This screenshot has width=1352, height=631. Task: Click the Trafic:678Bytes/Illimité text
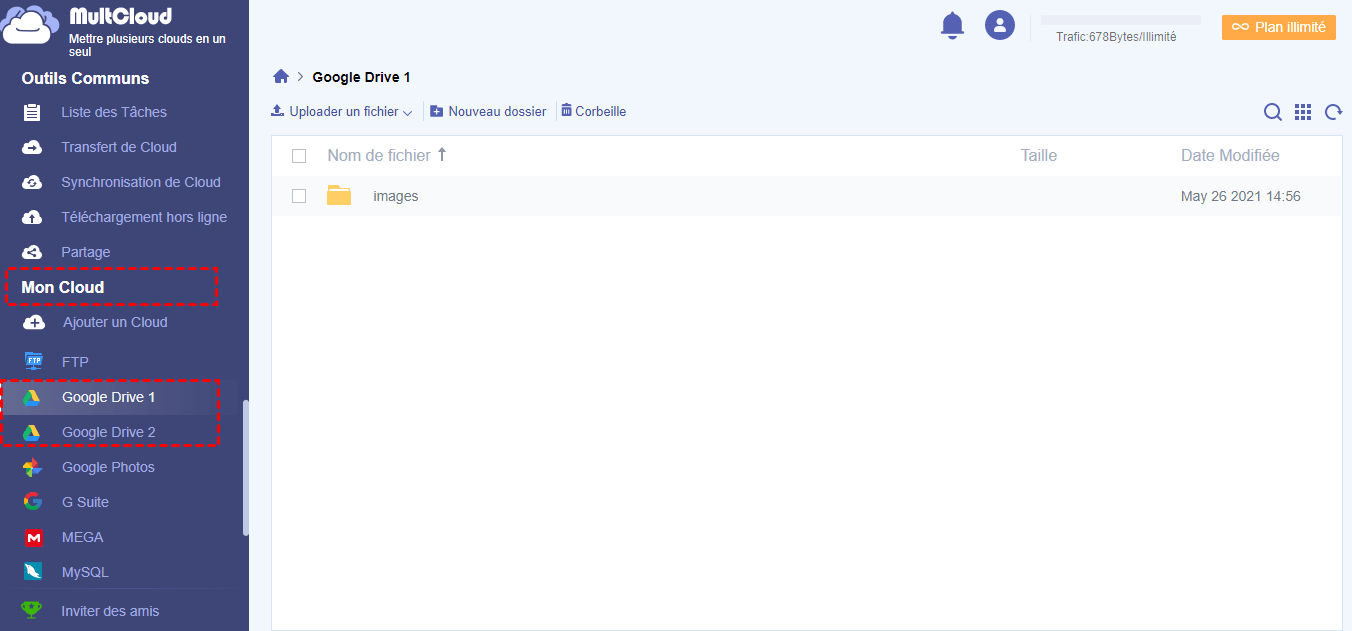(1116, 36)
